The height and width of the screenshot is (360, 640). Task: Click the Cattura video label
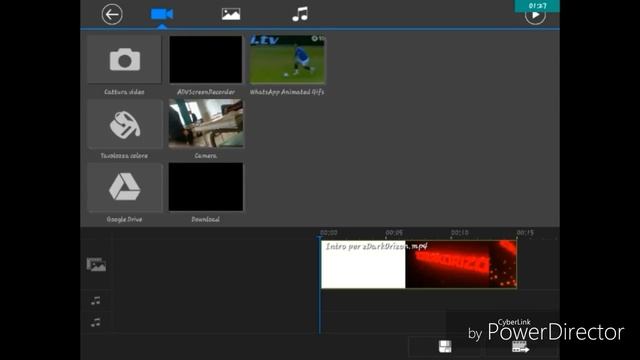[x=124, y=92]
